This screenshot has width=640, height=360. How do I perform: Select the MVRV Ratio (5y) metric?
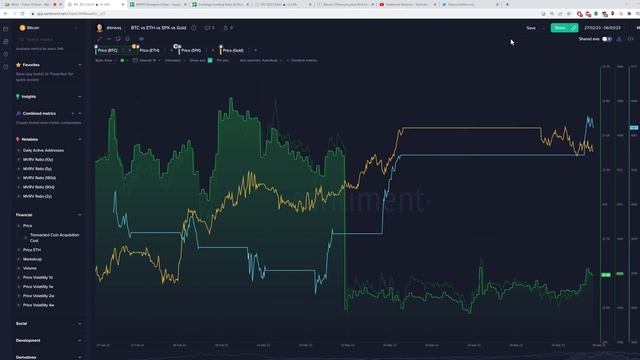click(37, 169)
